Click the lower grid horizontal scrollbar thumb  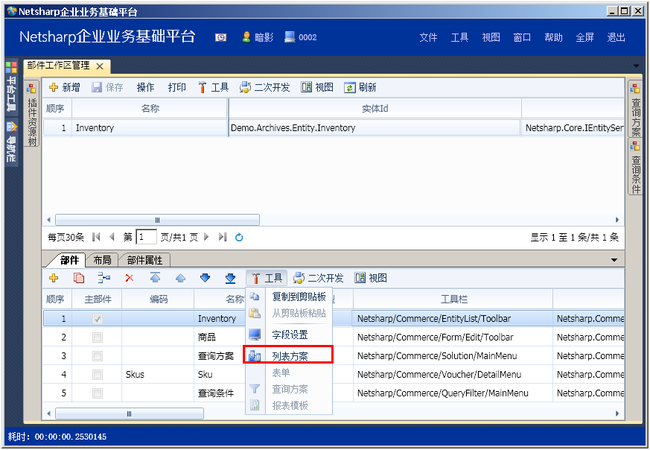(129, 413)
